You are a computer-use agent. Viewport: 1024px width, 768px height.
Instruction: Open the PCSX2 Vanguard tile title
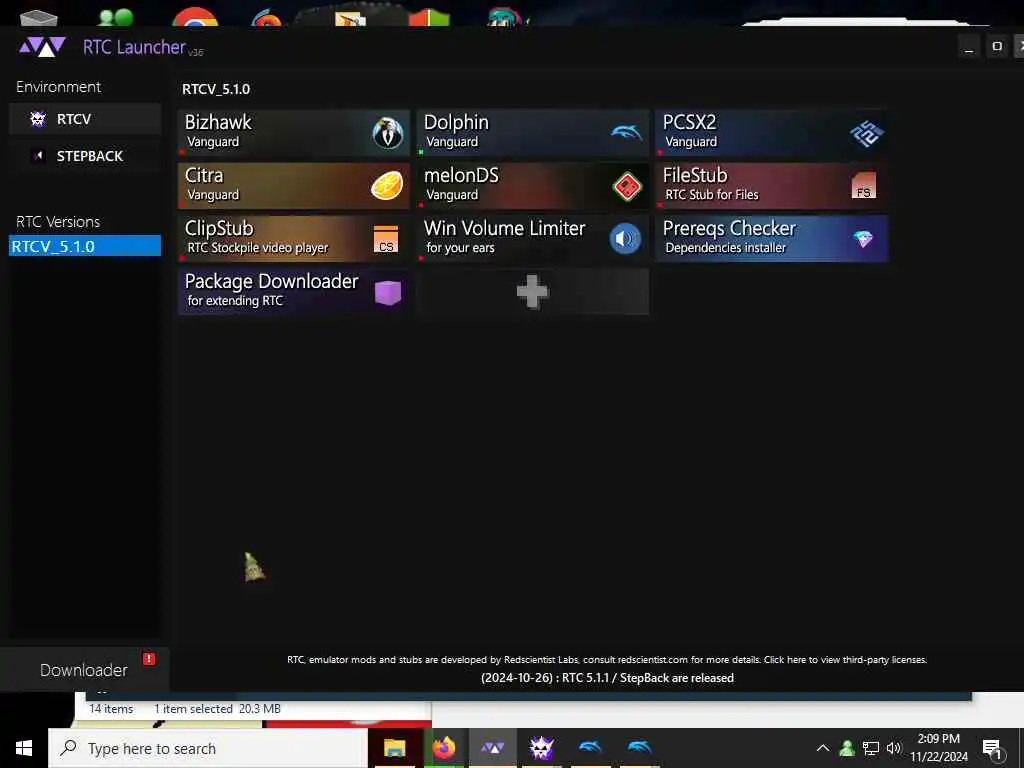coord(689,122)
